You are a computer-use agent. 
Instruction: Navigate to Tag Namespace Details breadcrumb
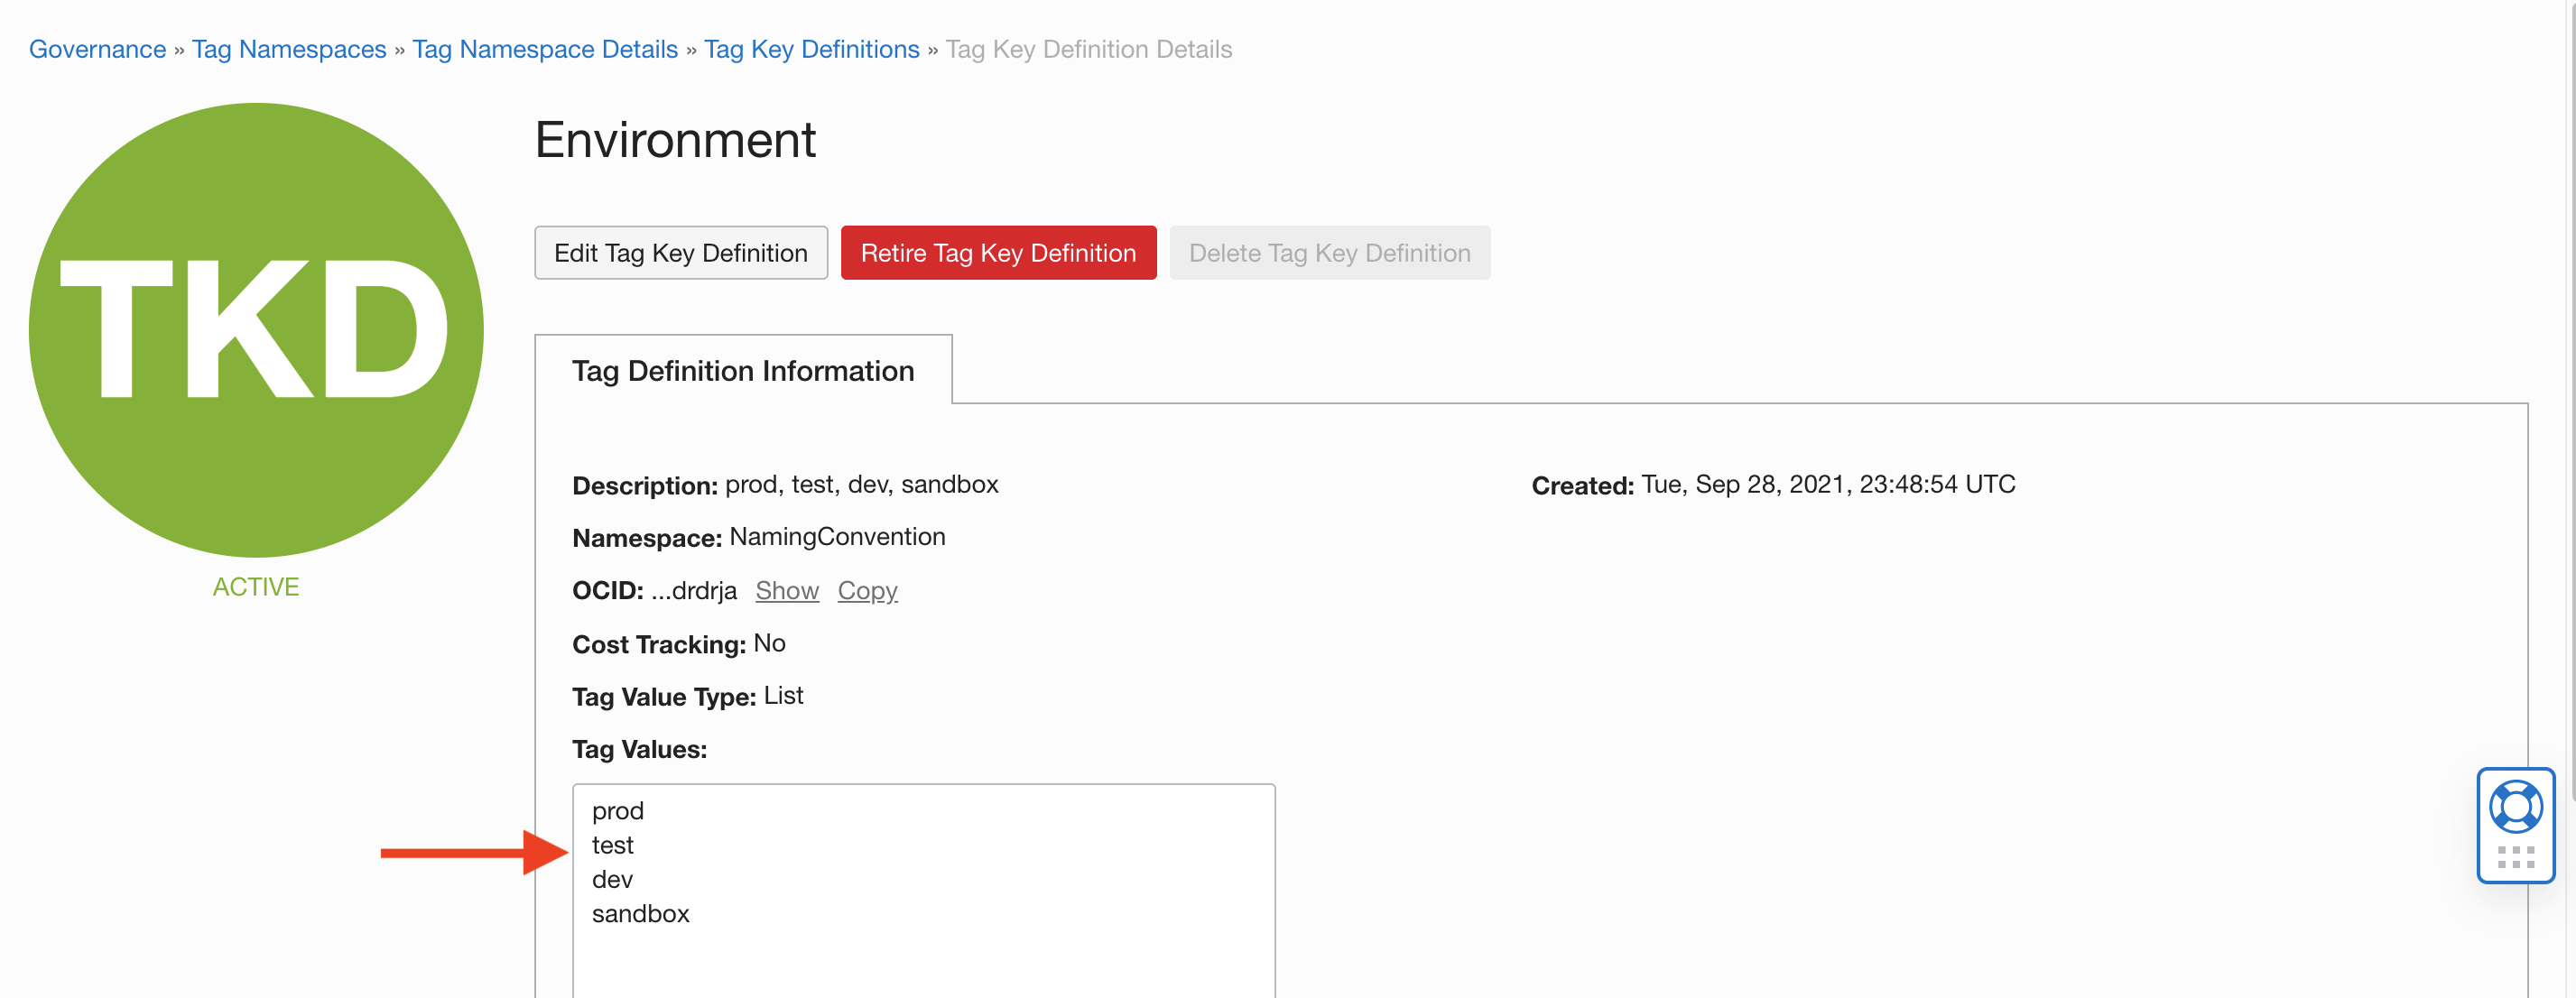click(544, 49)
